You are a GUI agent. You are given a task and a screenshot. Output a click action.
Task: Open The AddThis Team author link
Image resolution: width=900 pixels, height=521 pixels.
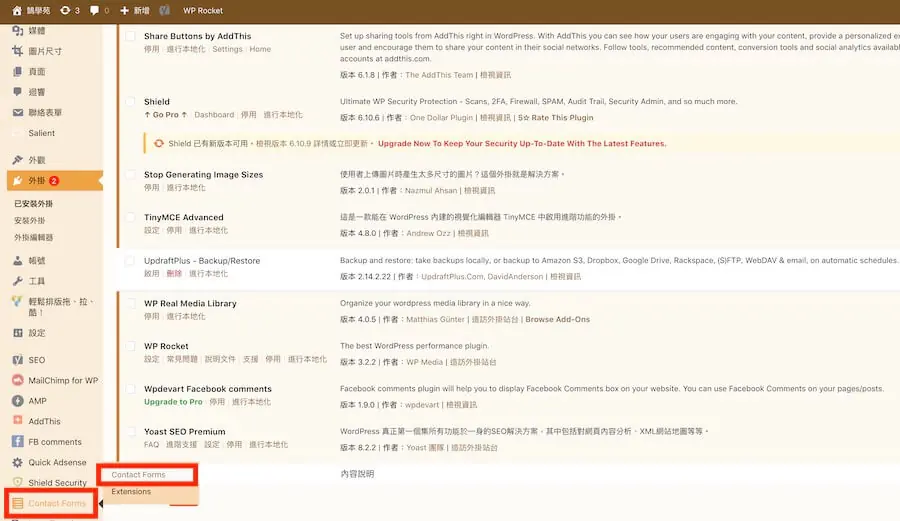439,75
